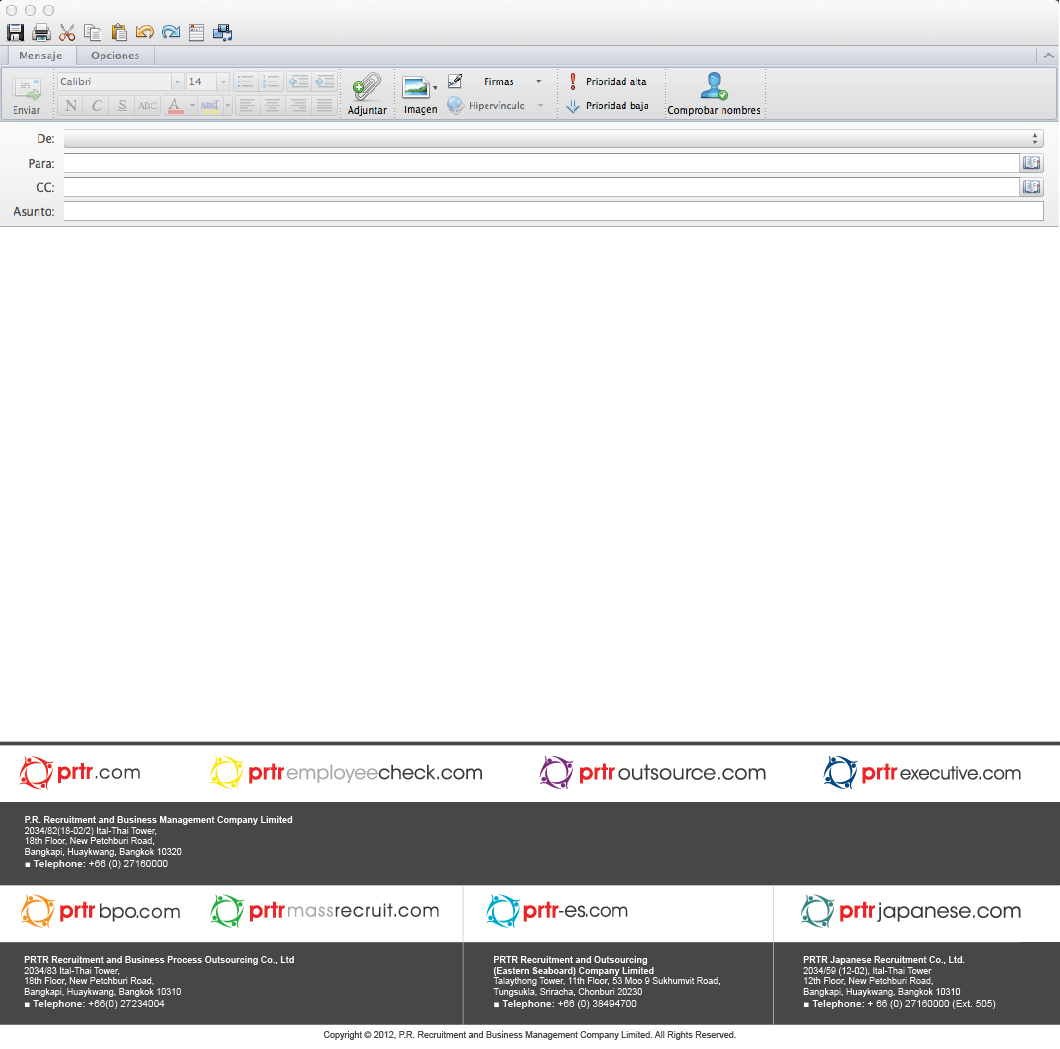The image size is (1060, 1049).
Task: Click into the Asunto subject field
Action: point(553,211)
